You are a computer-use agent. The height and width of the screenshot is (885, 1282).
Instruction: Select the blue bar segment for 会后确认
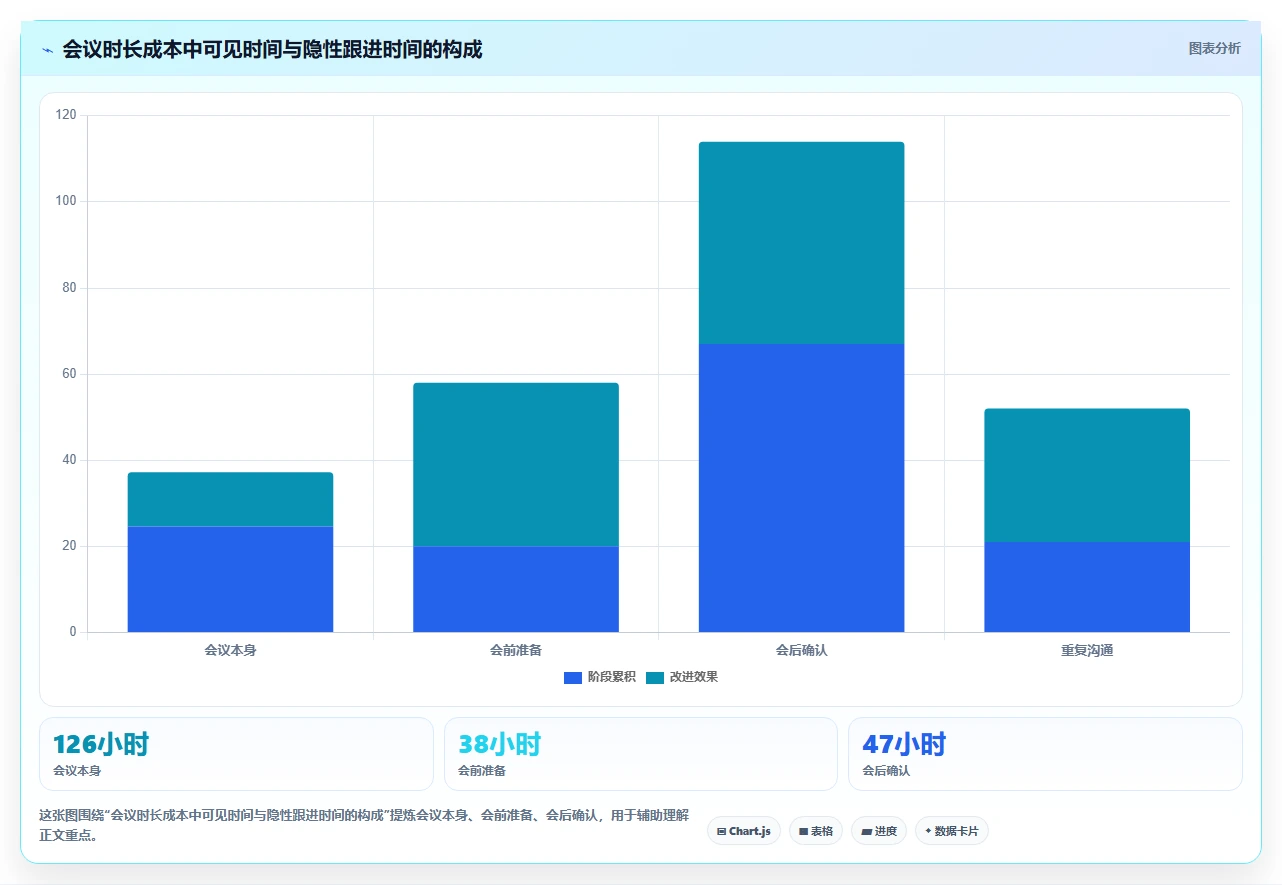801,488
